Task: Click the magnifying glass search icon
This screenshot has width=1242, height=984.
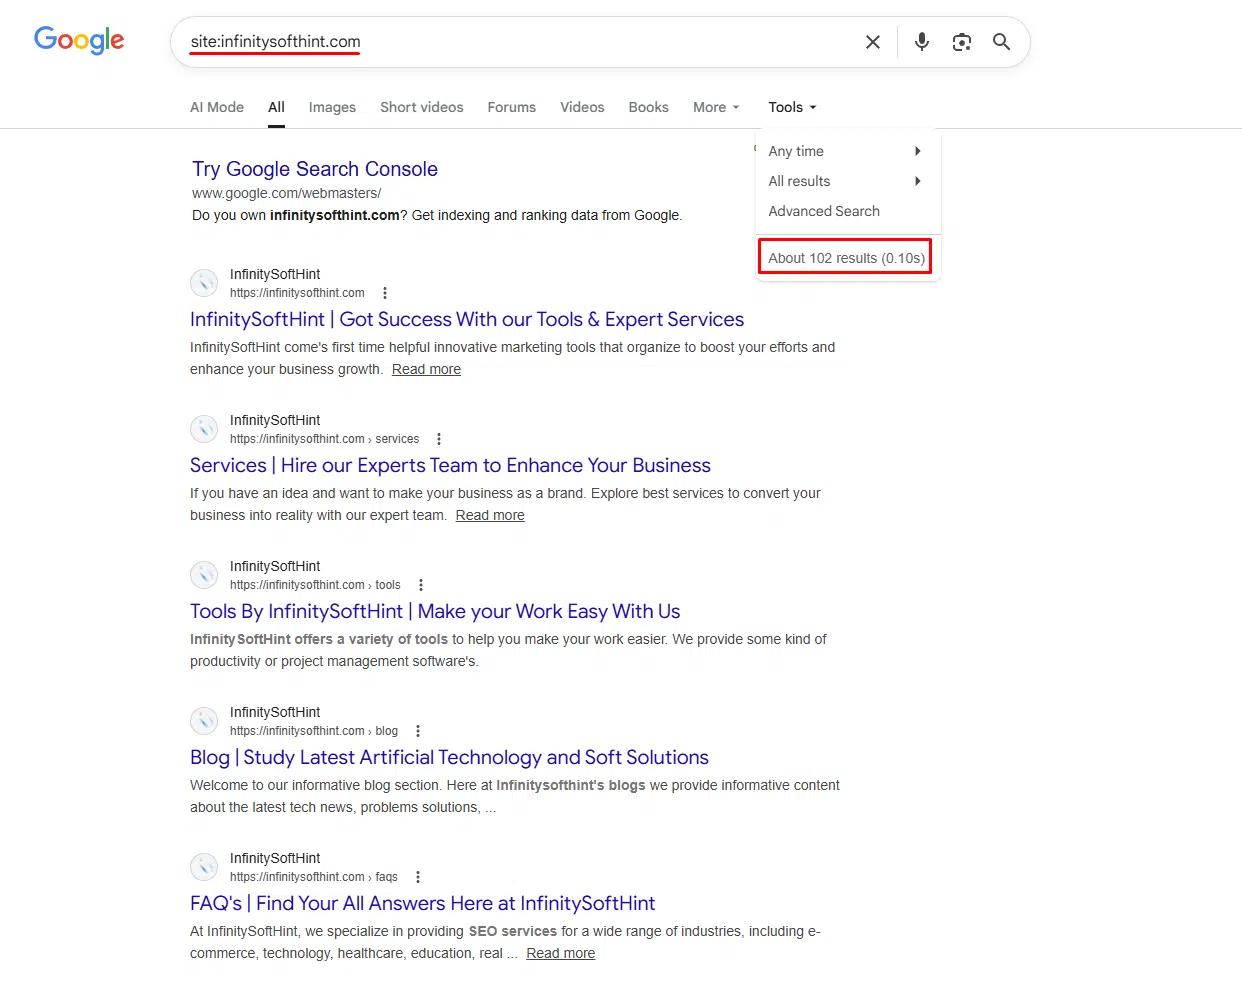Action: [x=1001, y=42]
